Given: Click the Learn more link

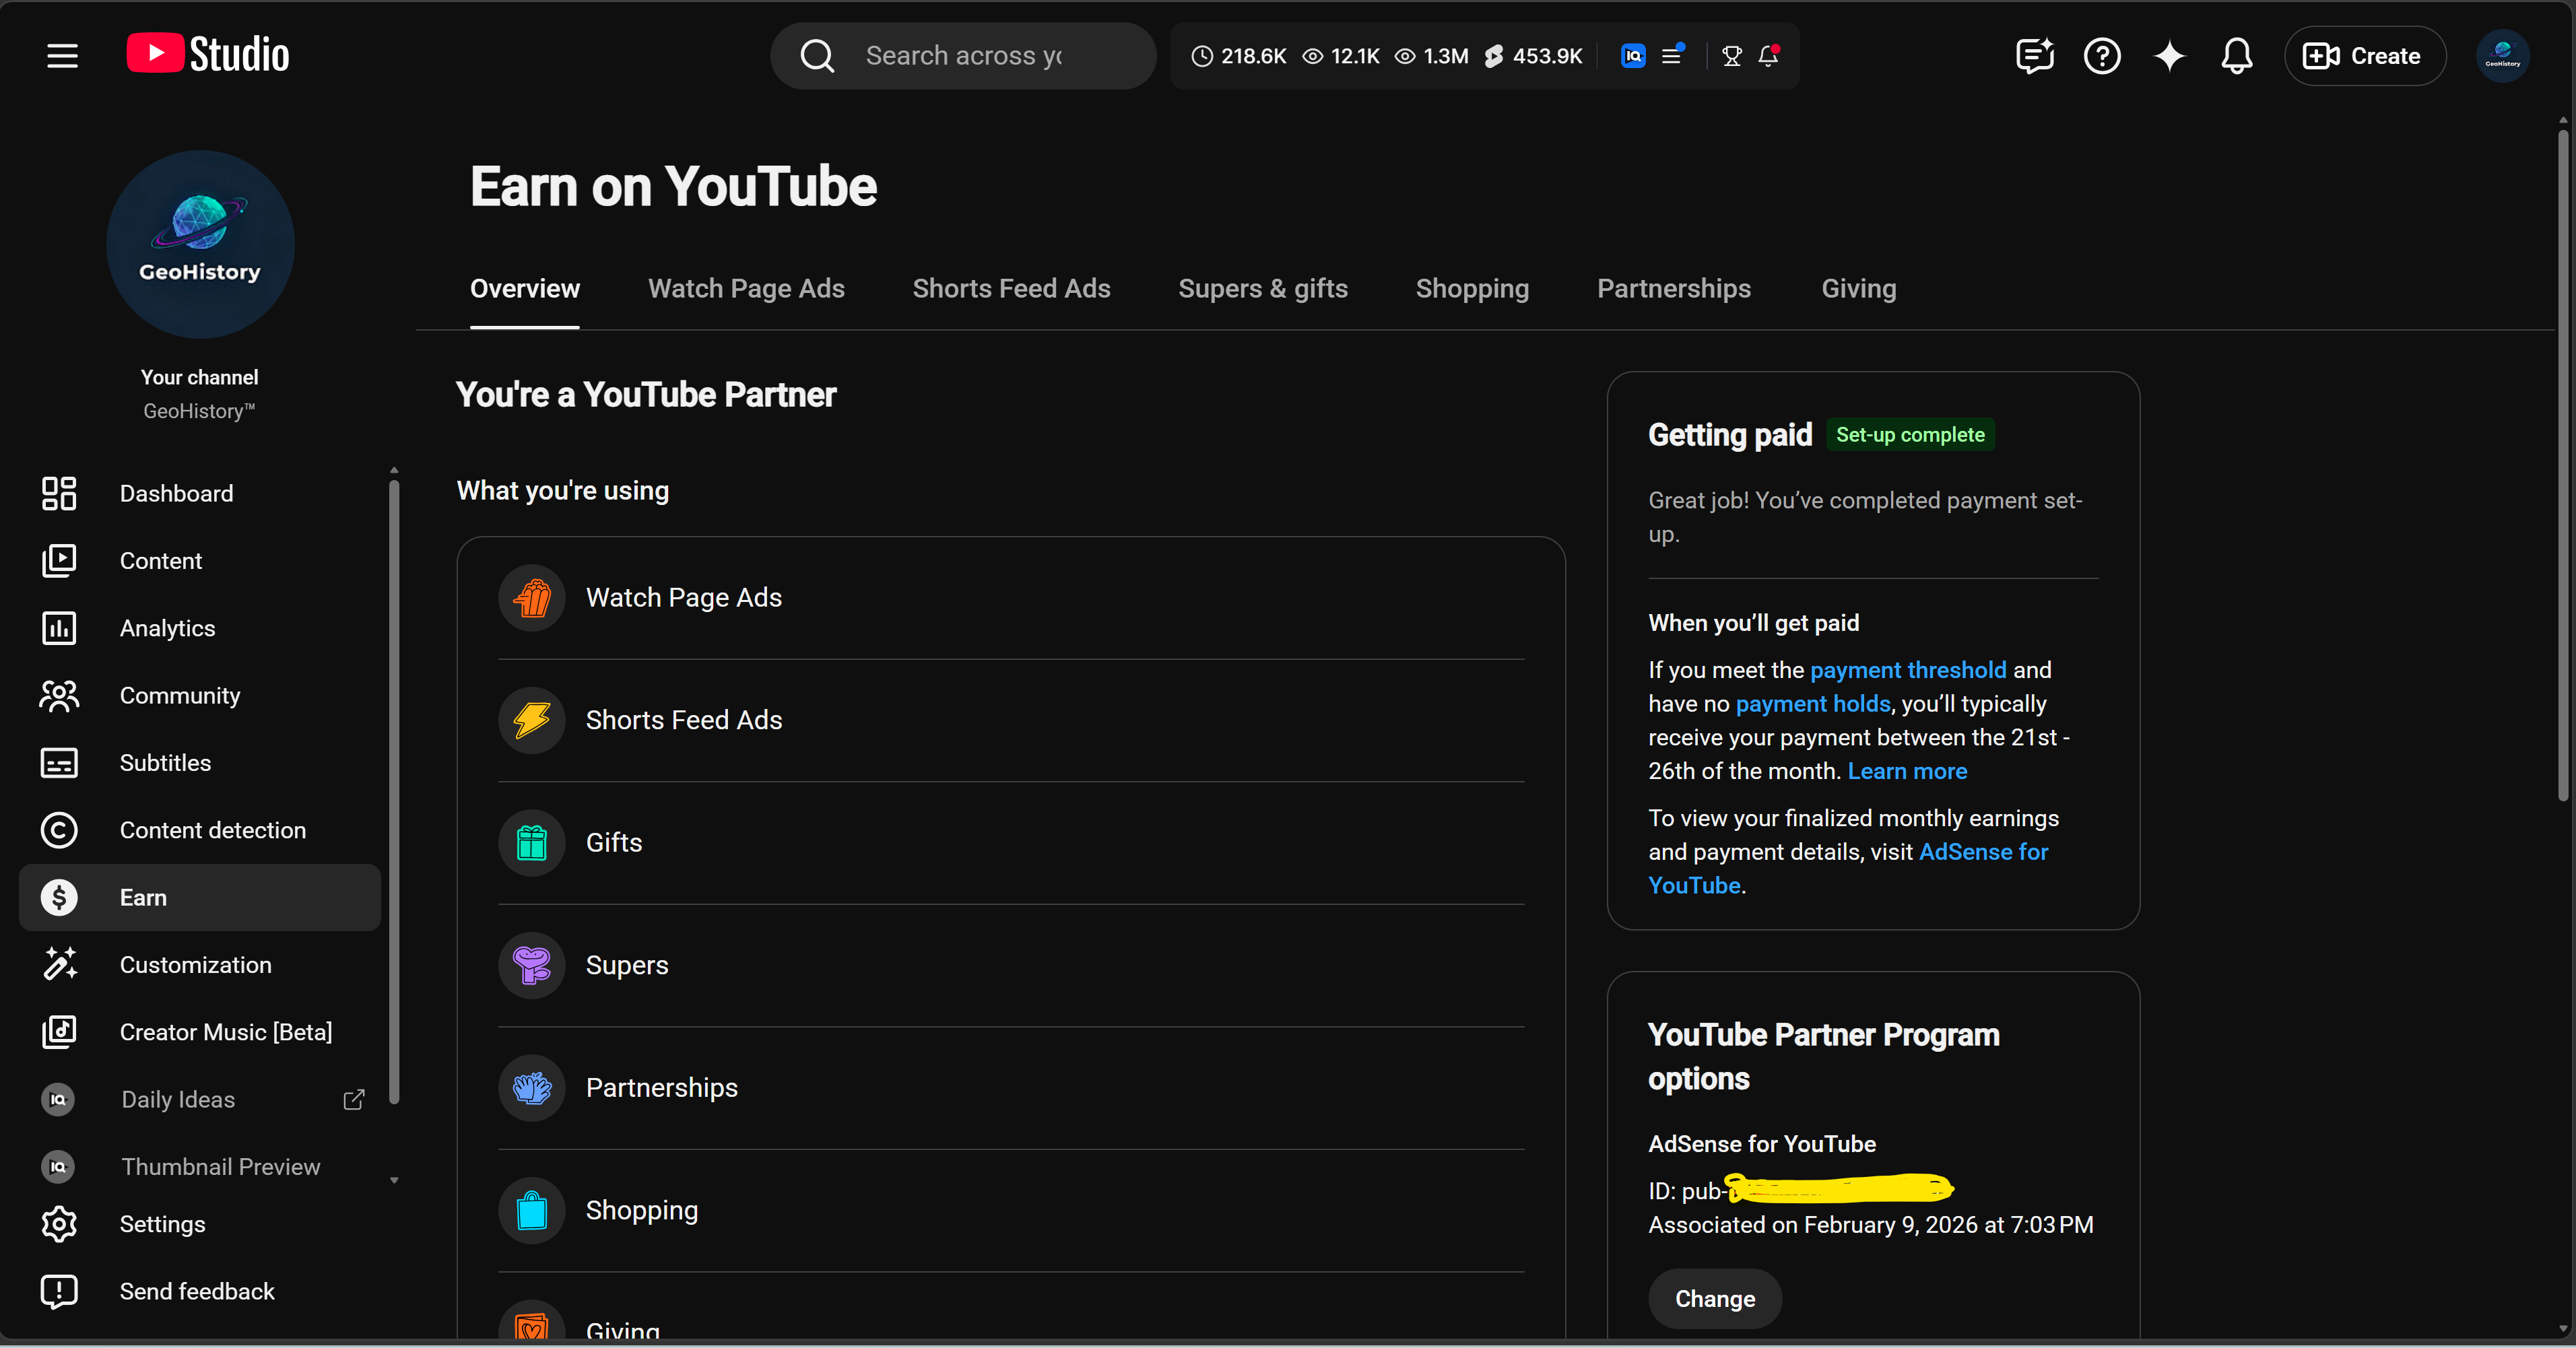Looking at the screenshot, I should (x=1907, y=771).
